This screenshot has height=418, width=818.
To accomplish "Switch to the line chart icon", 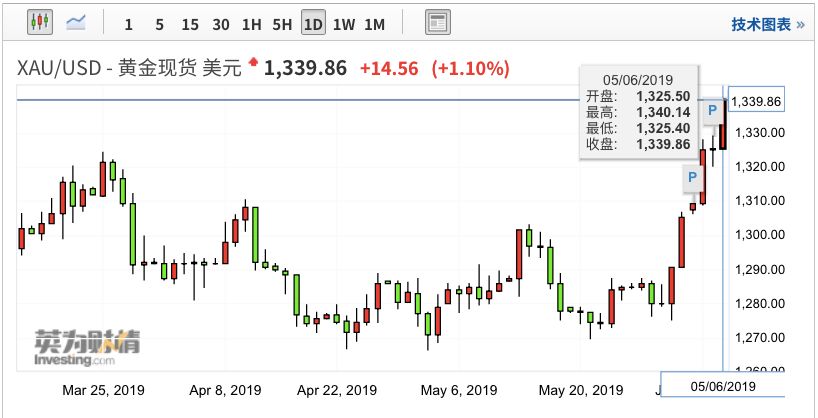I will 76,22.
